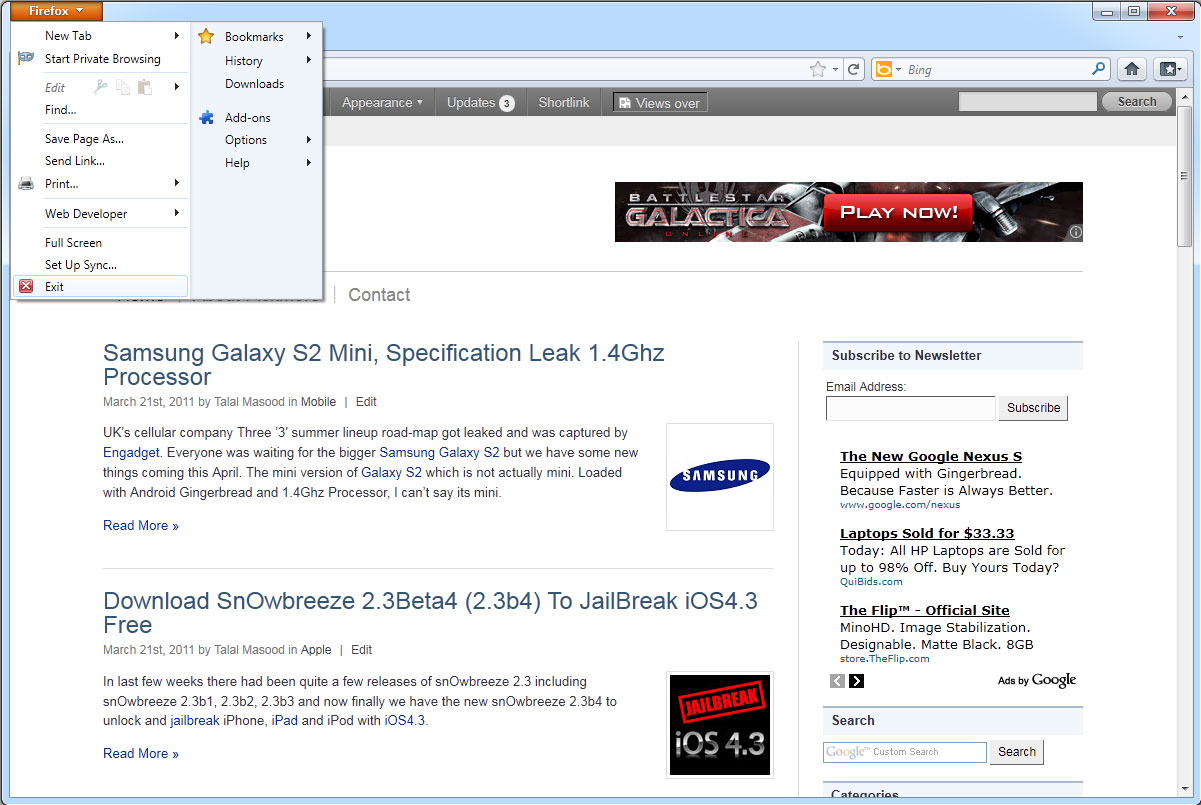Click the admin bar Search button
1201x805 pixels.
click(1137, 101)
